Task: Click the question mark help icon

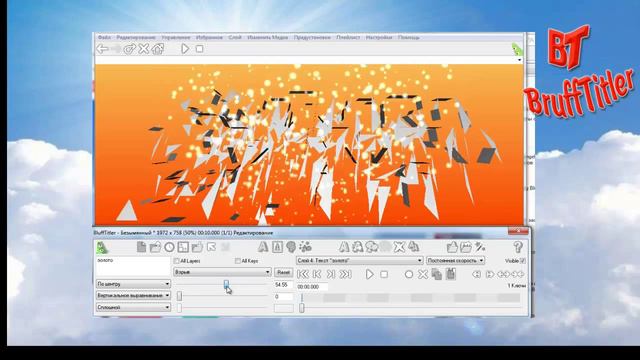Action: point(518,247)
